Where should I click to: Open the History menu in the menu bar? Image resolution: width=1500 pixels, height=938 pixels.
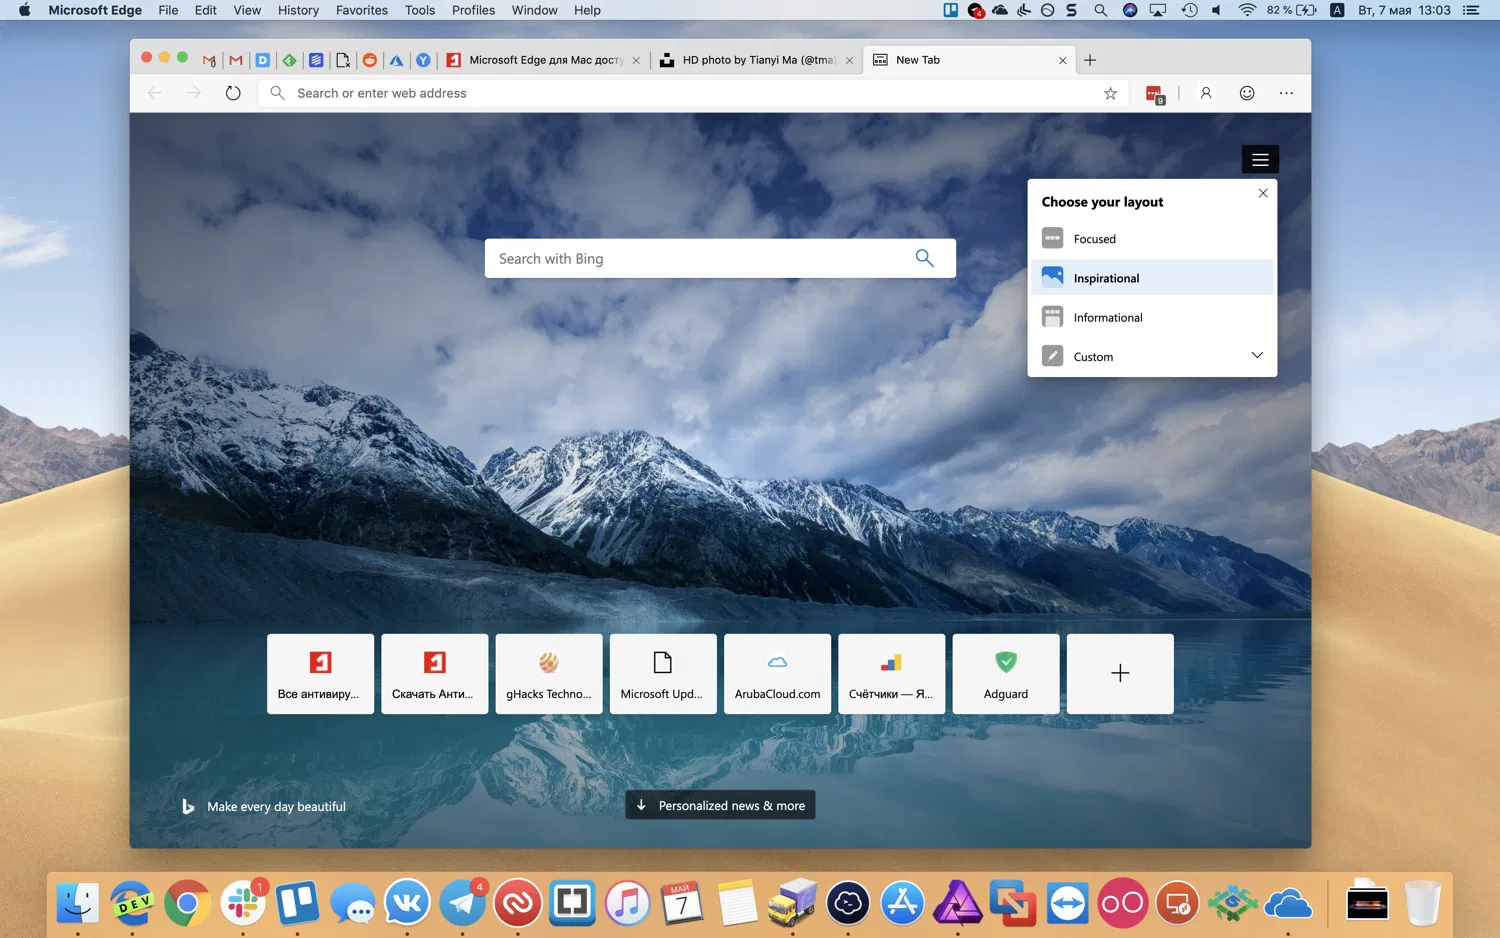[297, 10]
